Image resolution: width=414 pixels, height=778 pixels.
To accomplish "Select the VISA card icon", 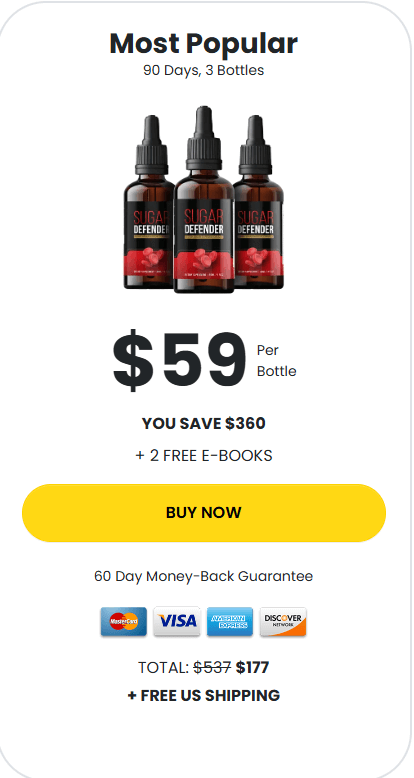I will [177, 621].
